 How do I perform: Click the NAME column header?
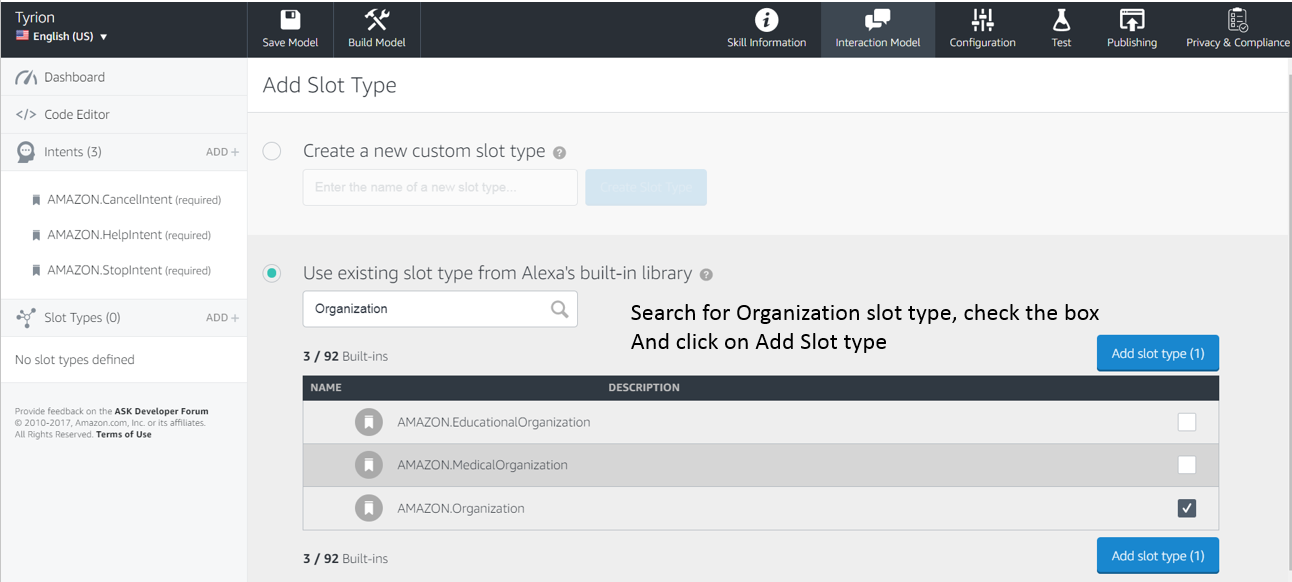326,387
